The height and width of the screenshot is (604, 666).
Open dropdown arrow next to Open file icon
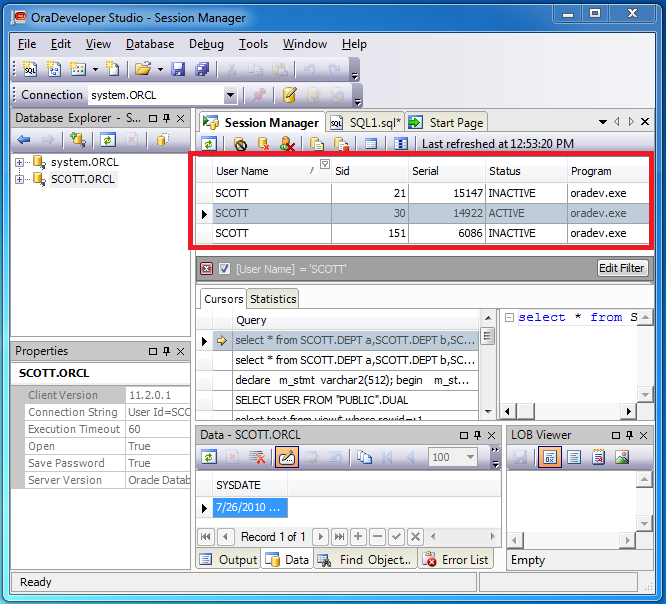click(160, 69)
